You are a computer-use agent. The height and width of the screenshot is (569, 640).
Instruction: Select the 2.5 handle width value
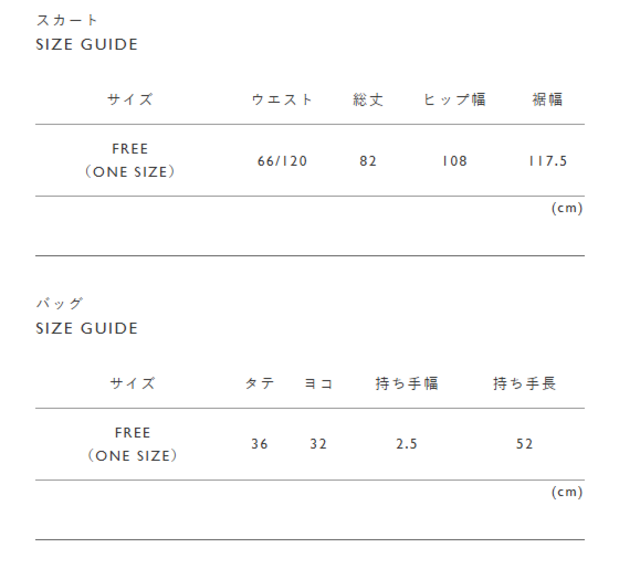406,444
